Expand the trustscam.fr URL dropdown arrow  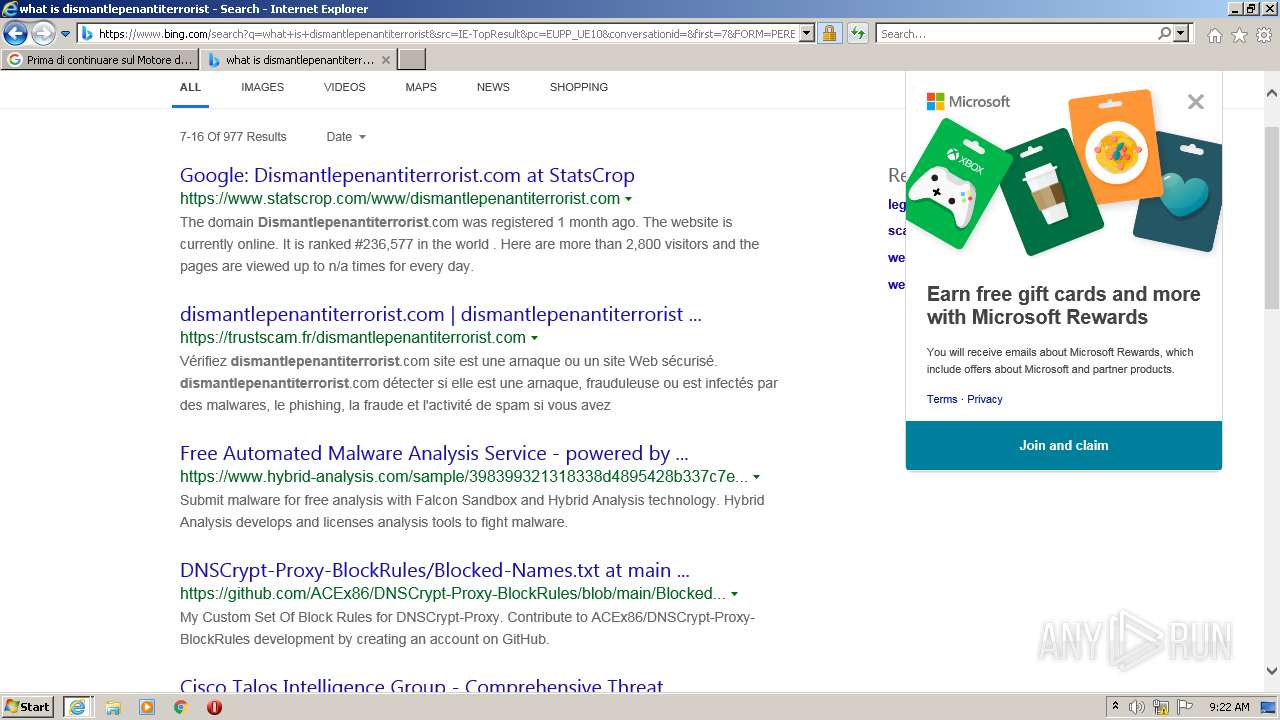pos(534,338)
